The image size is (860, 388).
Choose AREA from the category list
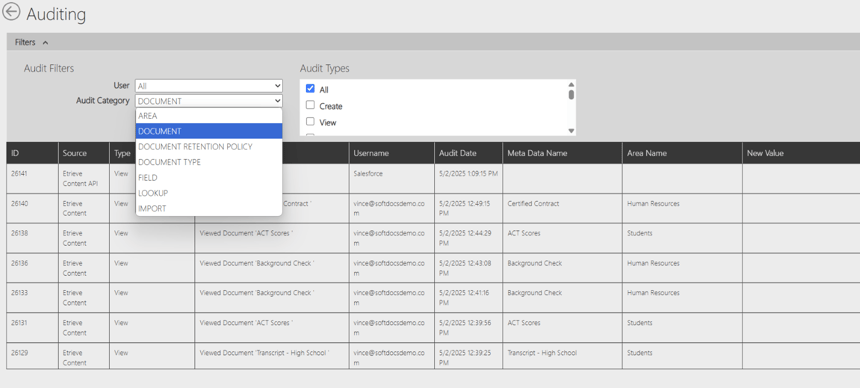(x=209, y=116)
